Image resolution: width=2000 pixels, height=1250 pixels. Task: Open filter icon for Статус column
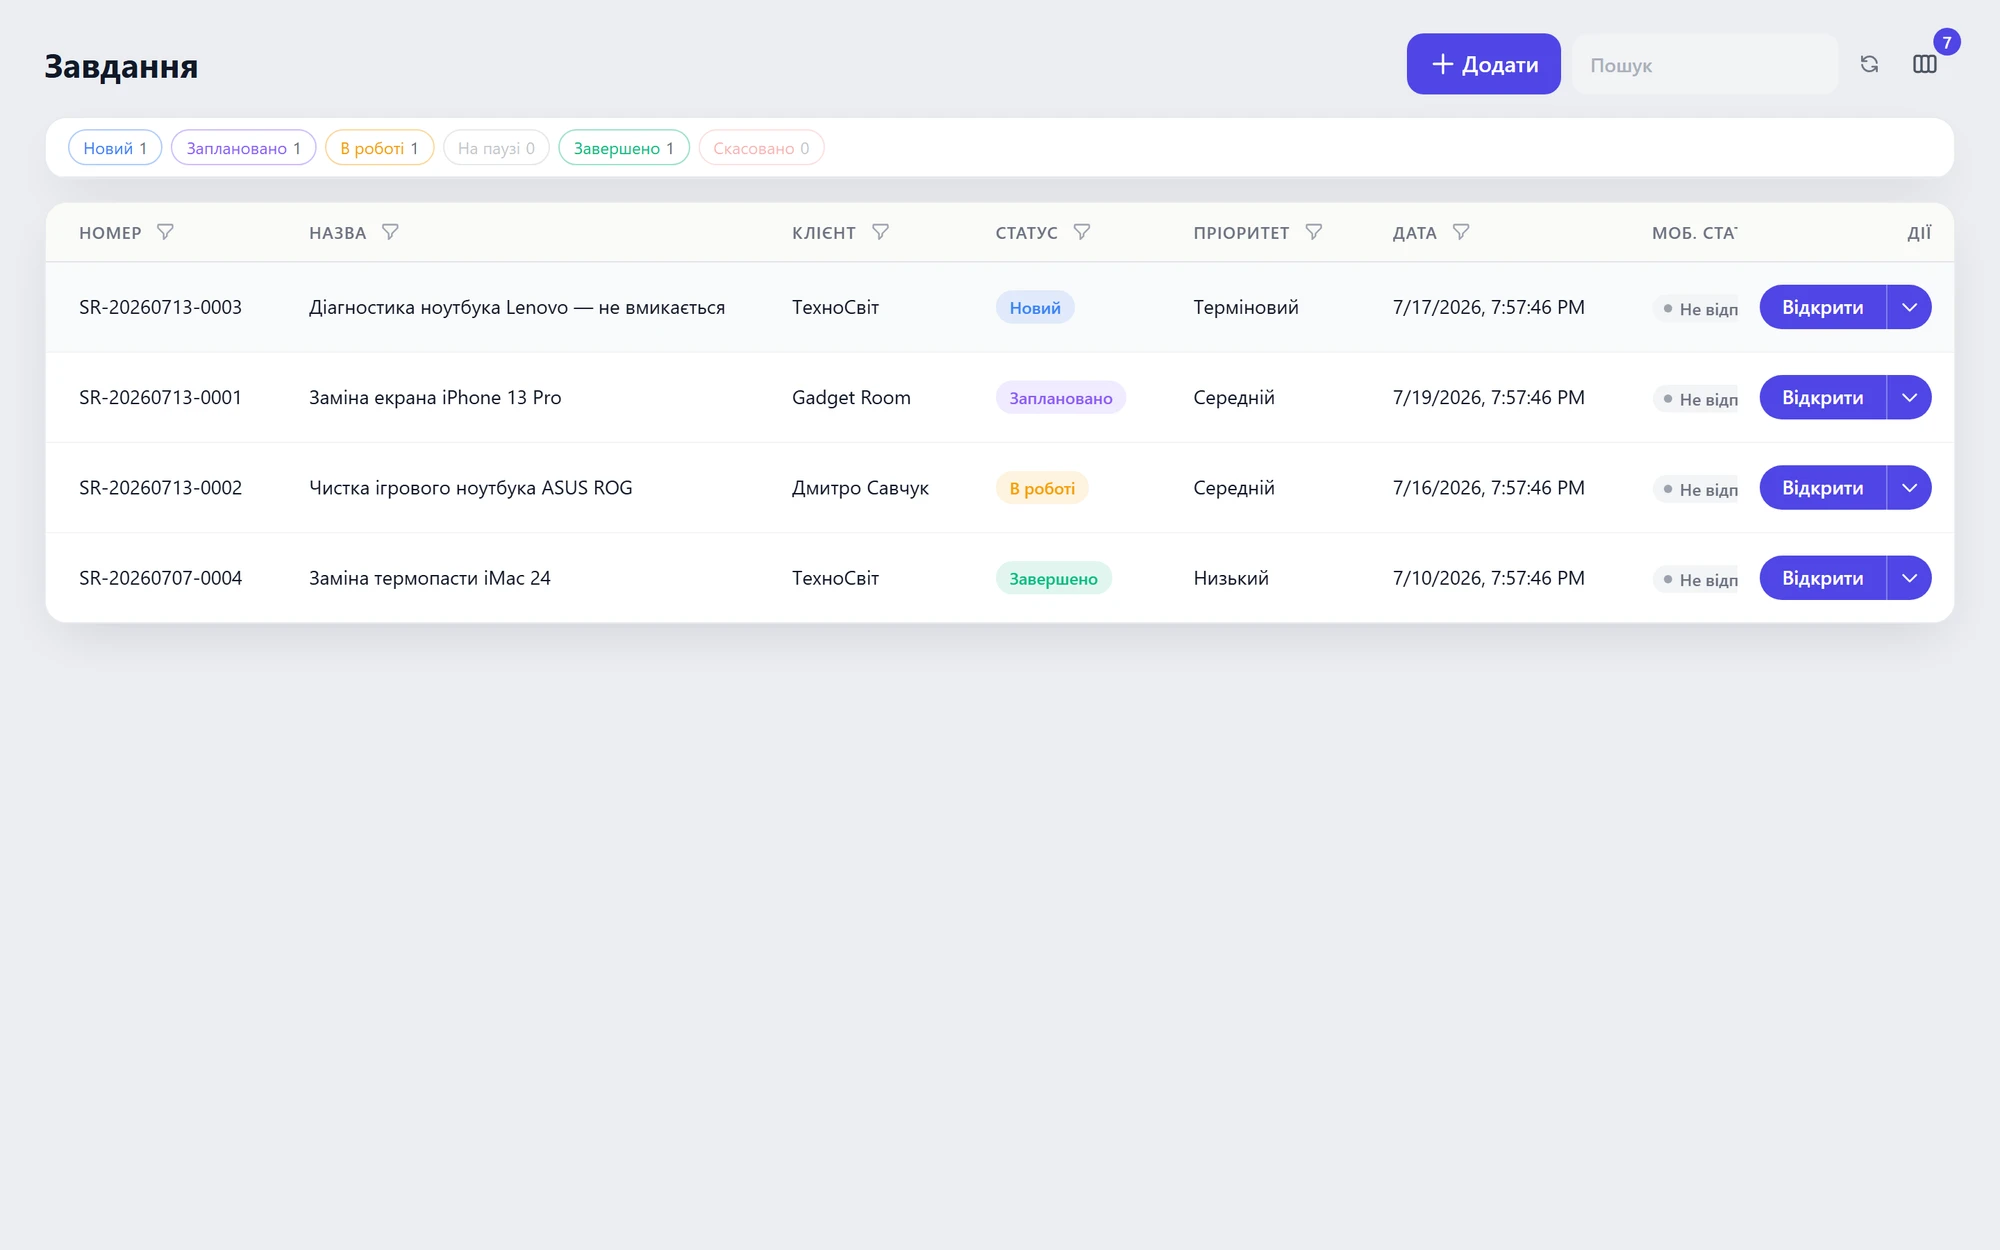[x=1082, y=232]
